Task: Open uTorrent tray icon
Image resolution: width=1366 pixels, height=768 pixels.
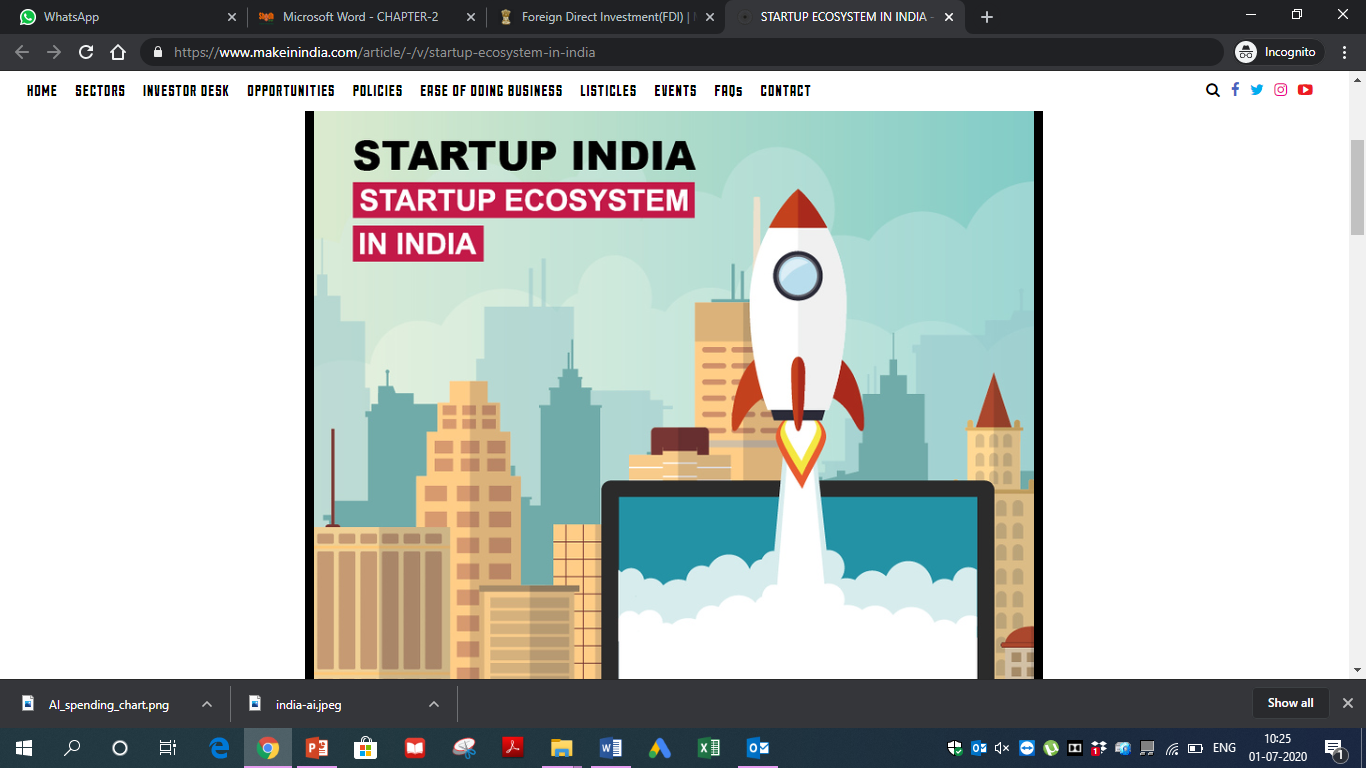Action: [x=1051, y=748]
